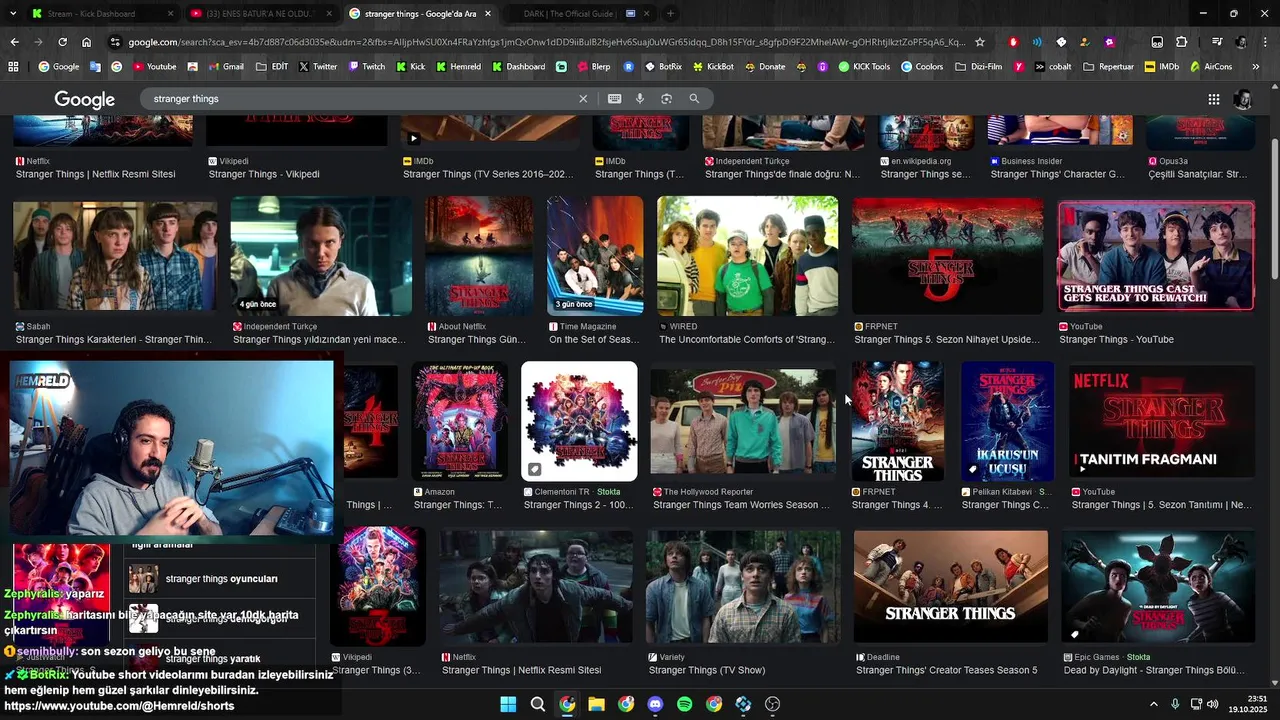1280x720 pixels.
Task: Show hidden system tray icons
Action: [x=1153, y=704]
